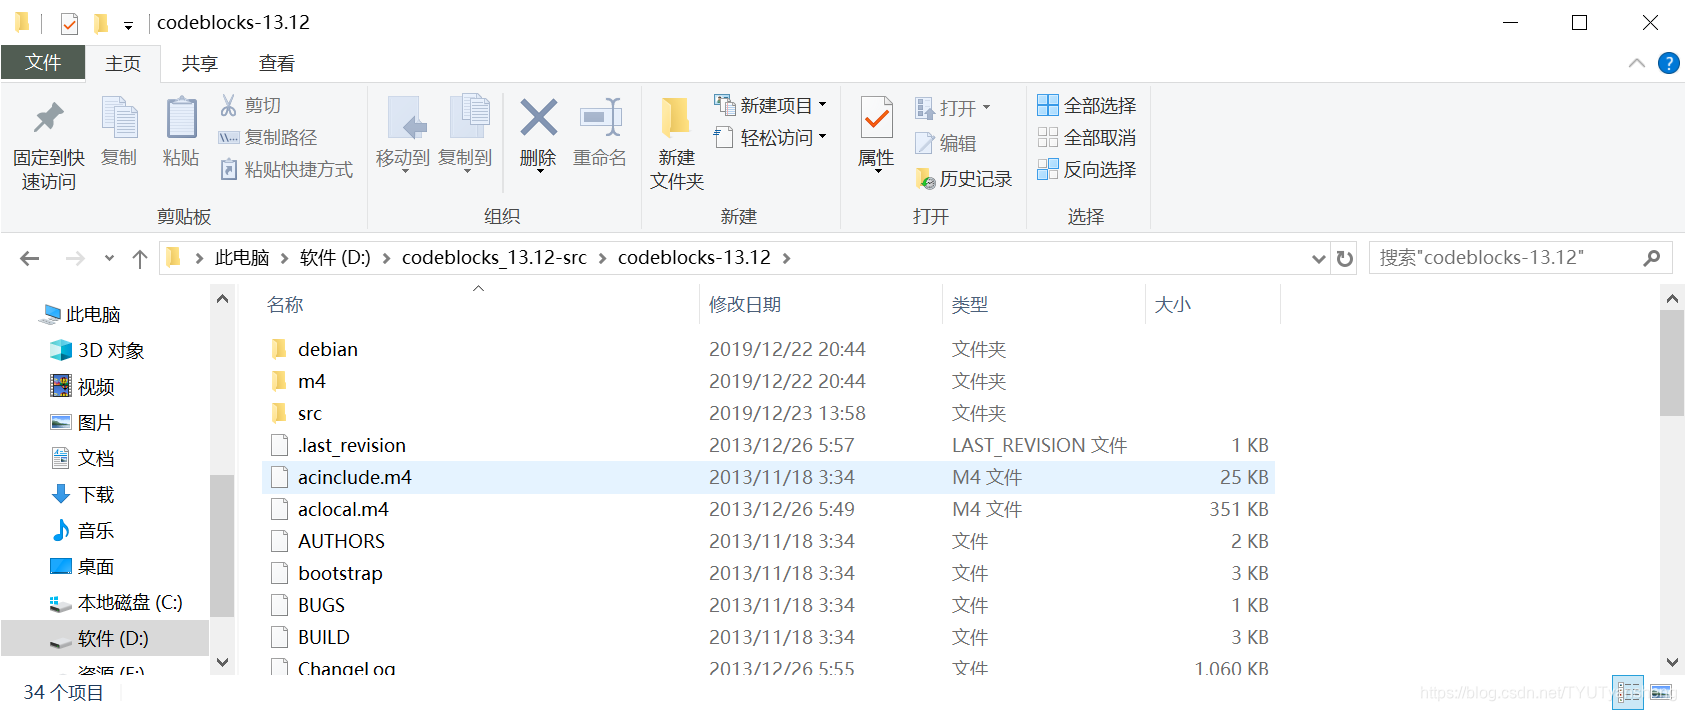
Task: Click Invert selection (反向选择)
Action: tap(1087, 169)
